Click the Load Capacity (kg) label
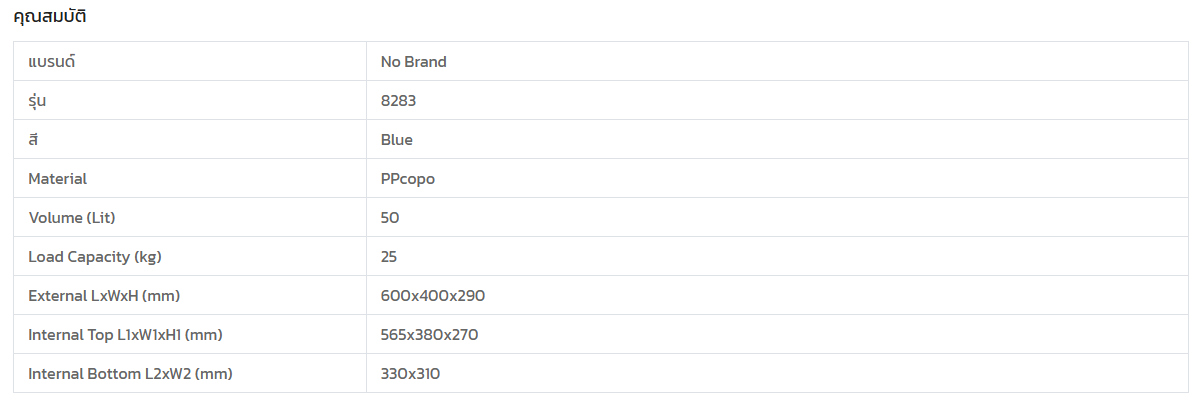1203x404 pixels. point(95,257)
